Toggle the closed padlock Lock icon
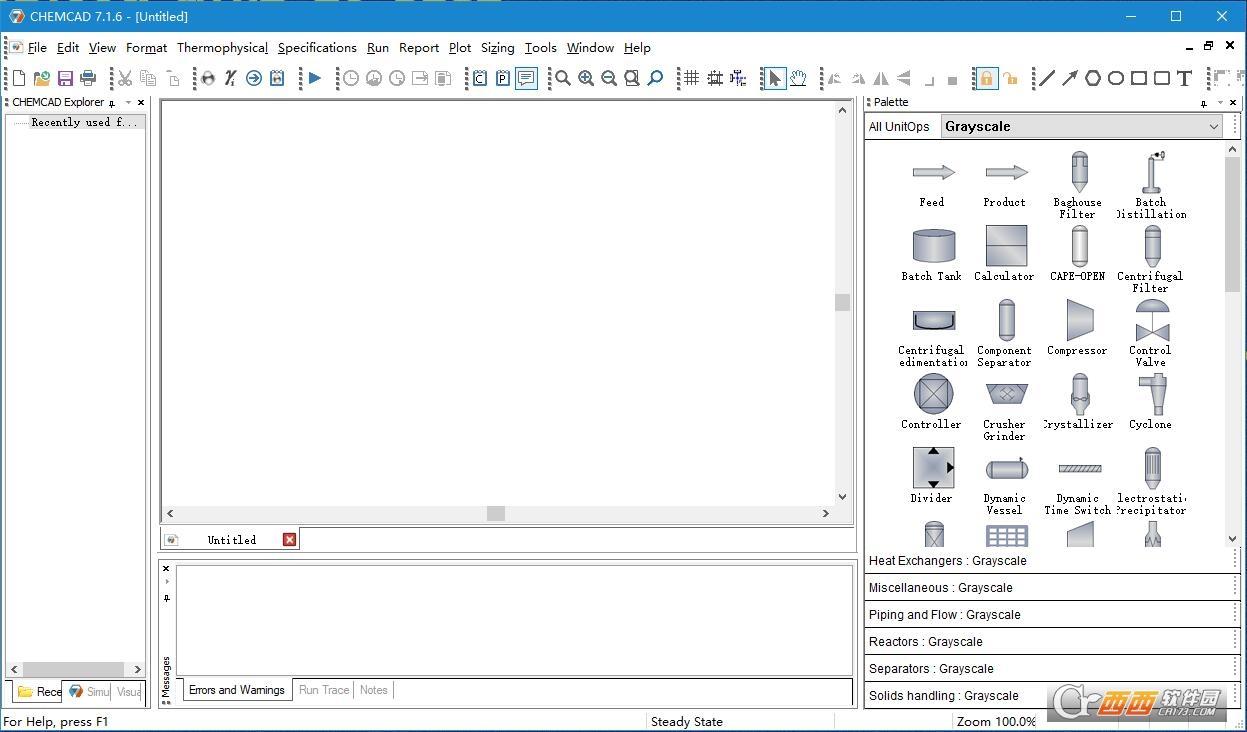Viewport: 1247px width, 732px height. tap(986, 78)
